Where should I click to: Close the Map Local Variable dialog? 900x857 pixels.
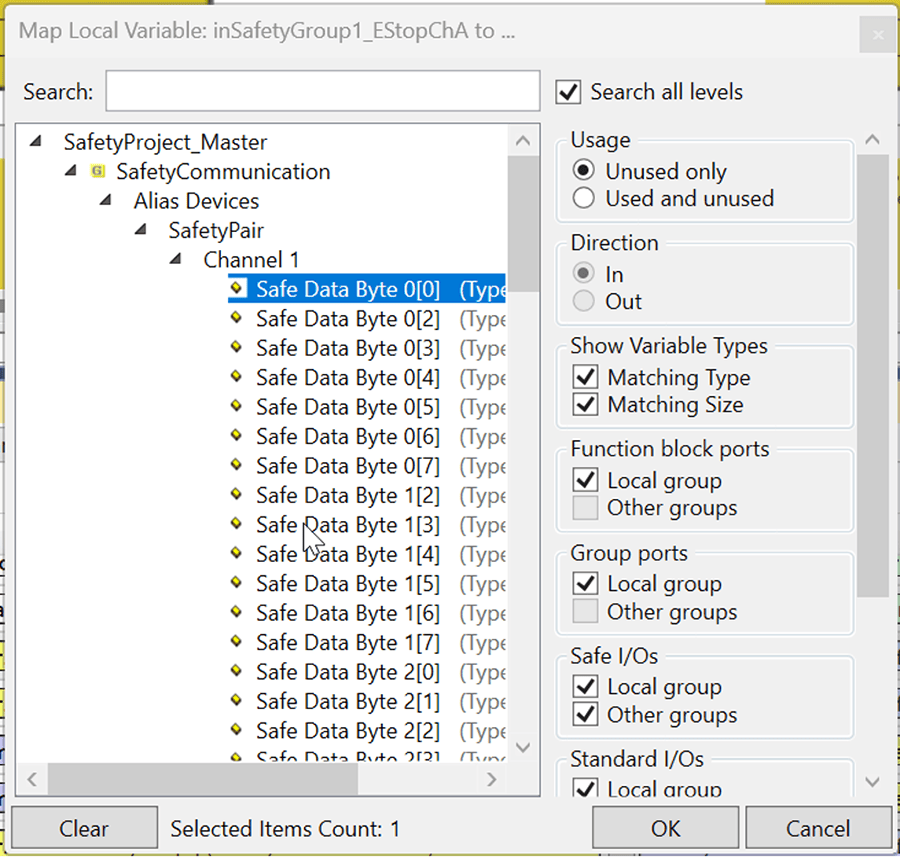tap(877, 35)
